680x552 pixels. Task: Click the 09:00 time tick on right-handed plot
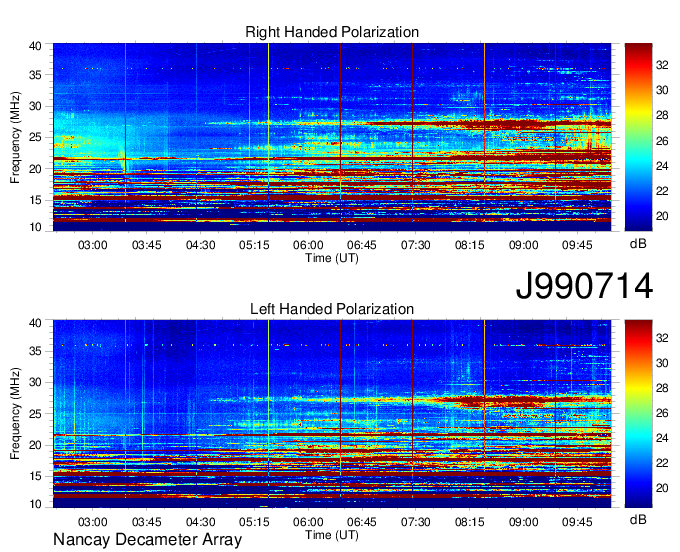point(523,245)
